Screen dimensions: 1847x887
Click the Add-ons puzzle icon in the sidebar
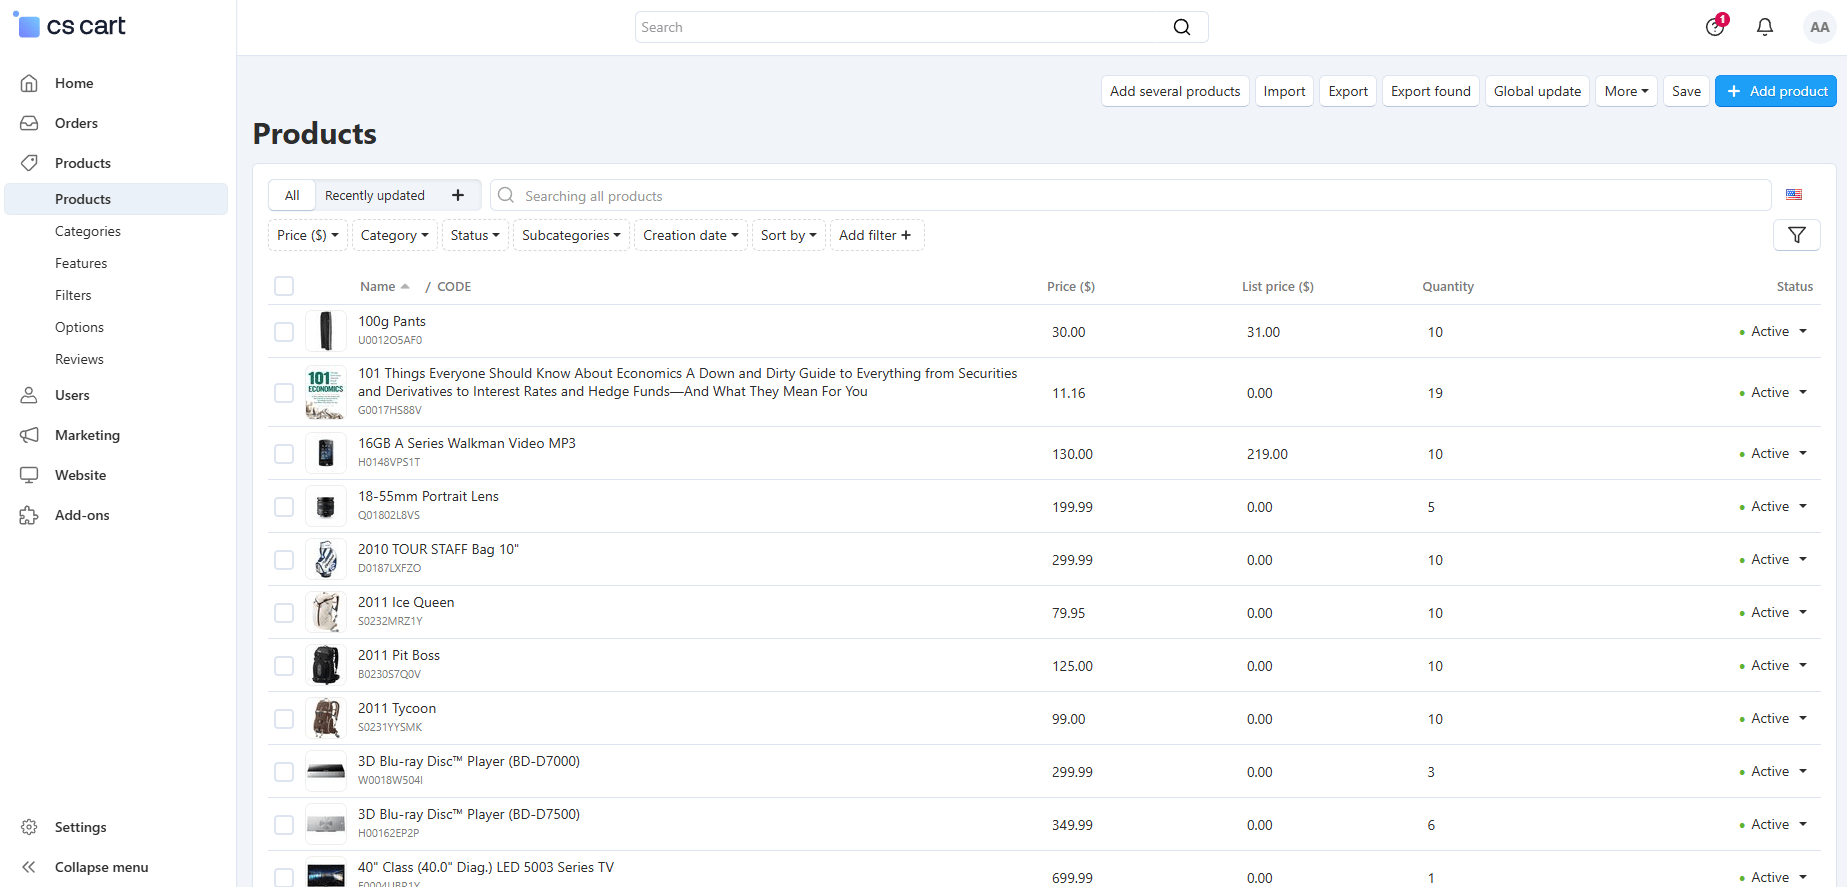[30, 515]
